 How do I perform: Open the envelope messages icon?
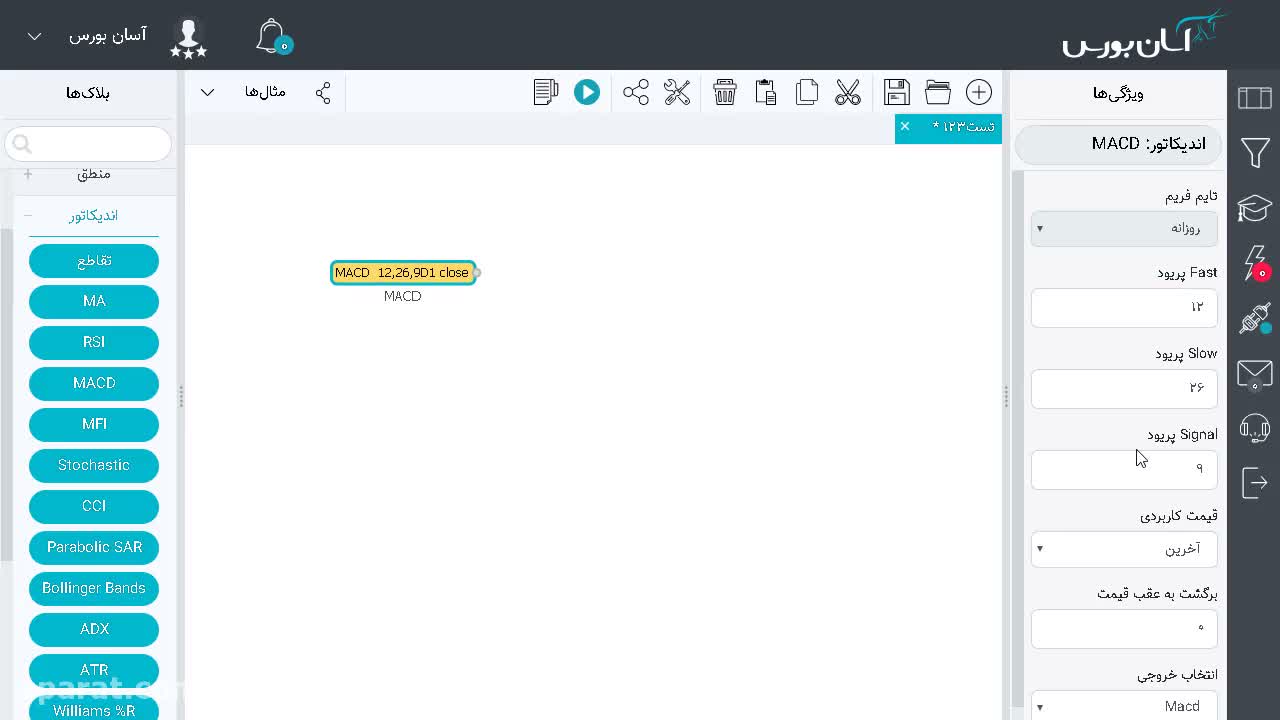pyautogui.click(x=1255, y=375)
